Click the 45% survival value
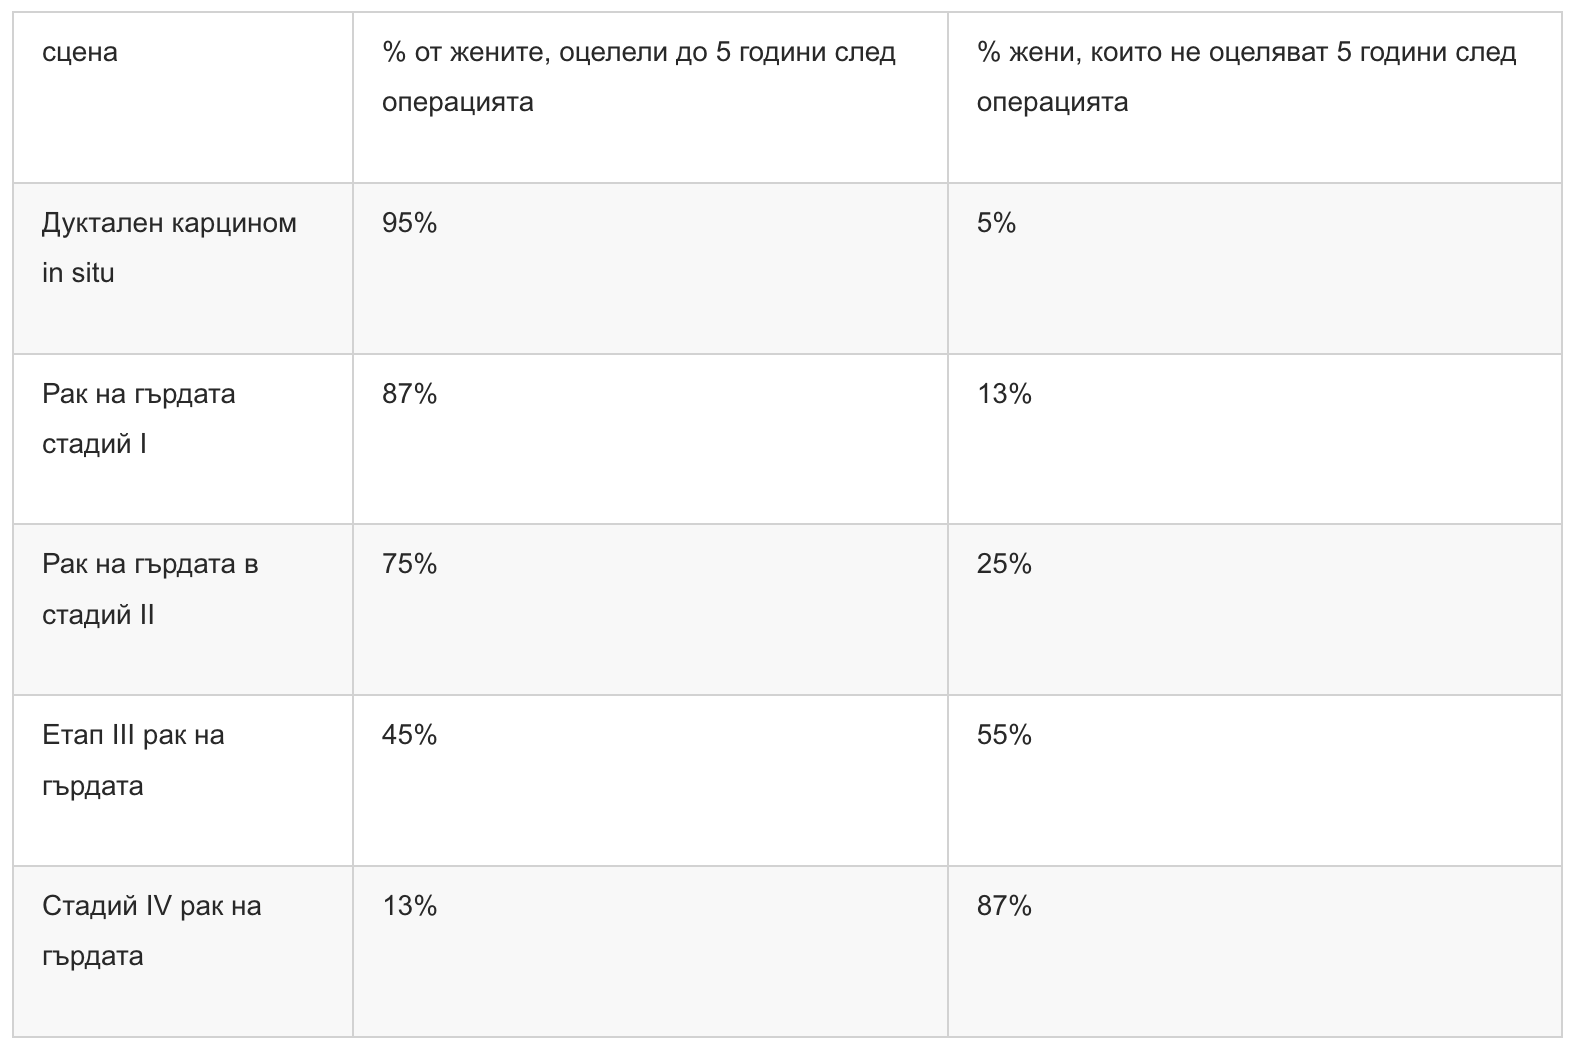 click(409, 735)
